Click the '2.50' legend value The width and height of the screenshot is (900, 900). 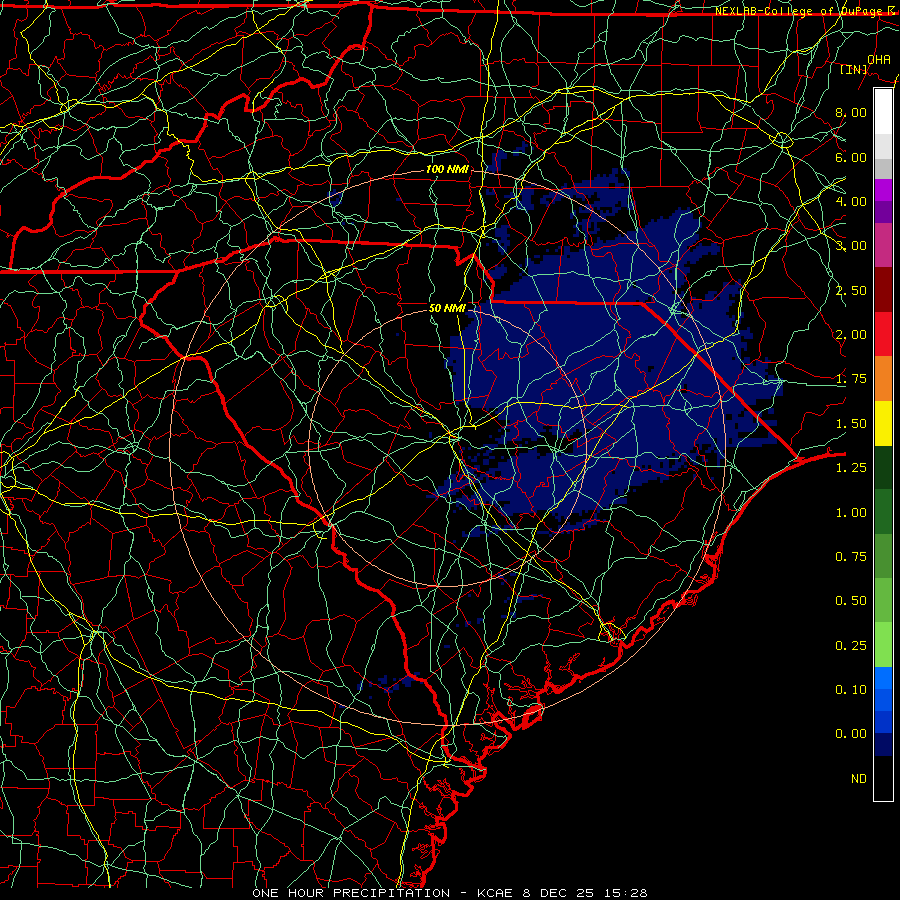coord(851,290)
